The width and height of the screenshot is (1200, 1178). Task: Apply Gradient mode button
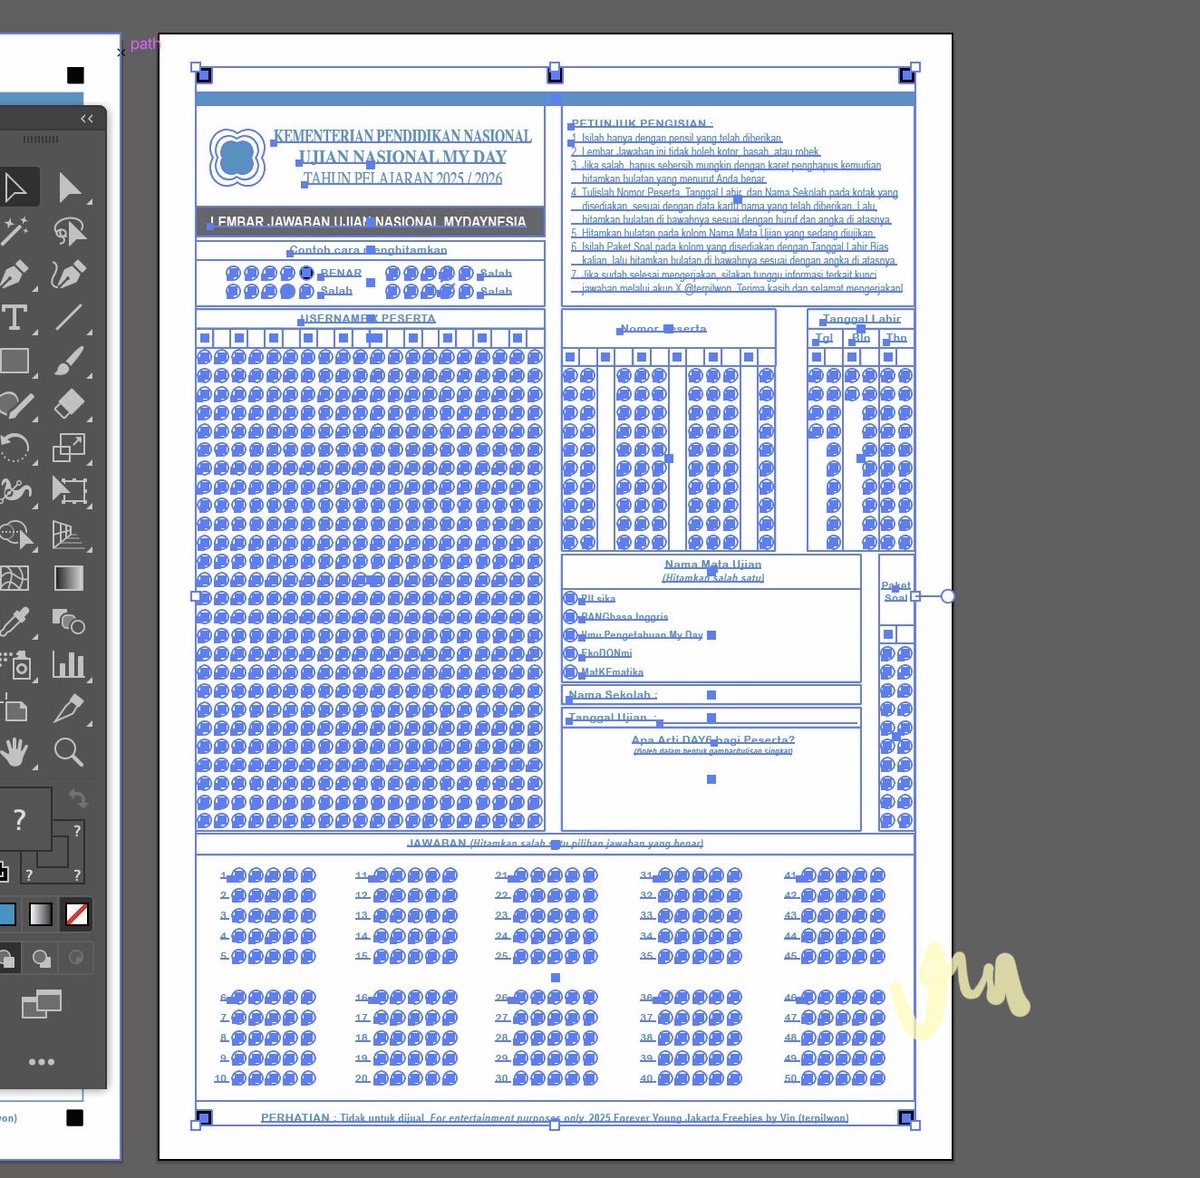41,914
